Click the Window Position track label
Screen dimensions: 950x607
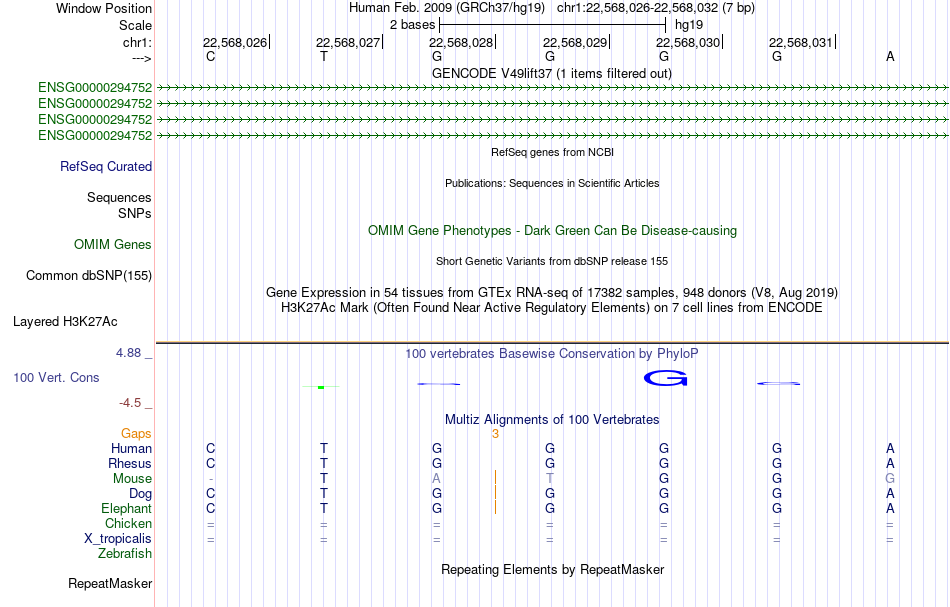pyautogui.click(x=104, y=8)
